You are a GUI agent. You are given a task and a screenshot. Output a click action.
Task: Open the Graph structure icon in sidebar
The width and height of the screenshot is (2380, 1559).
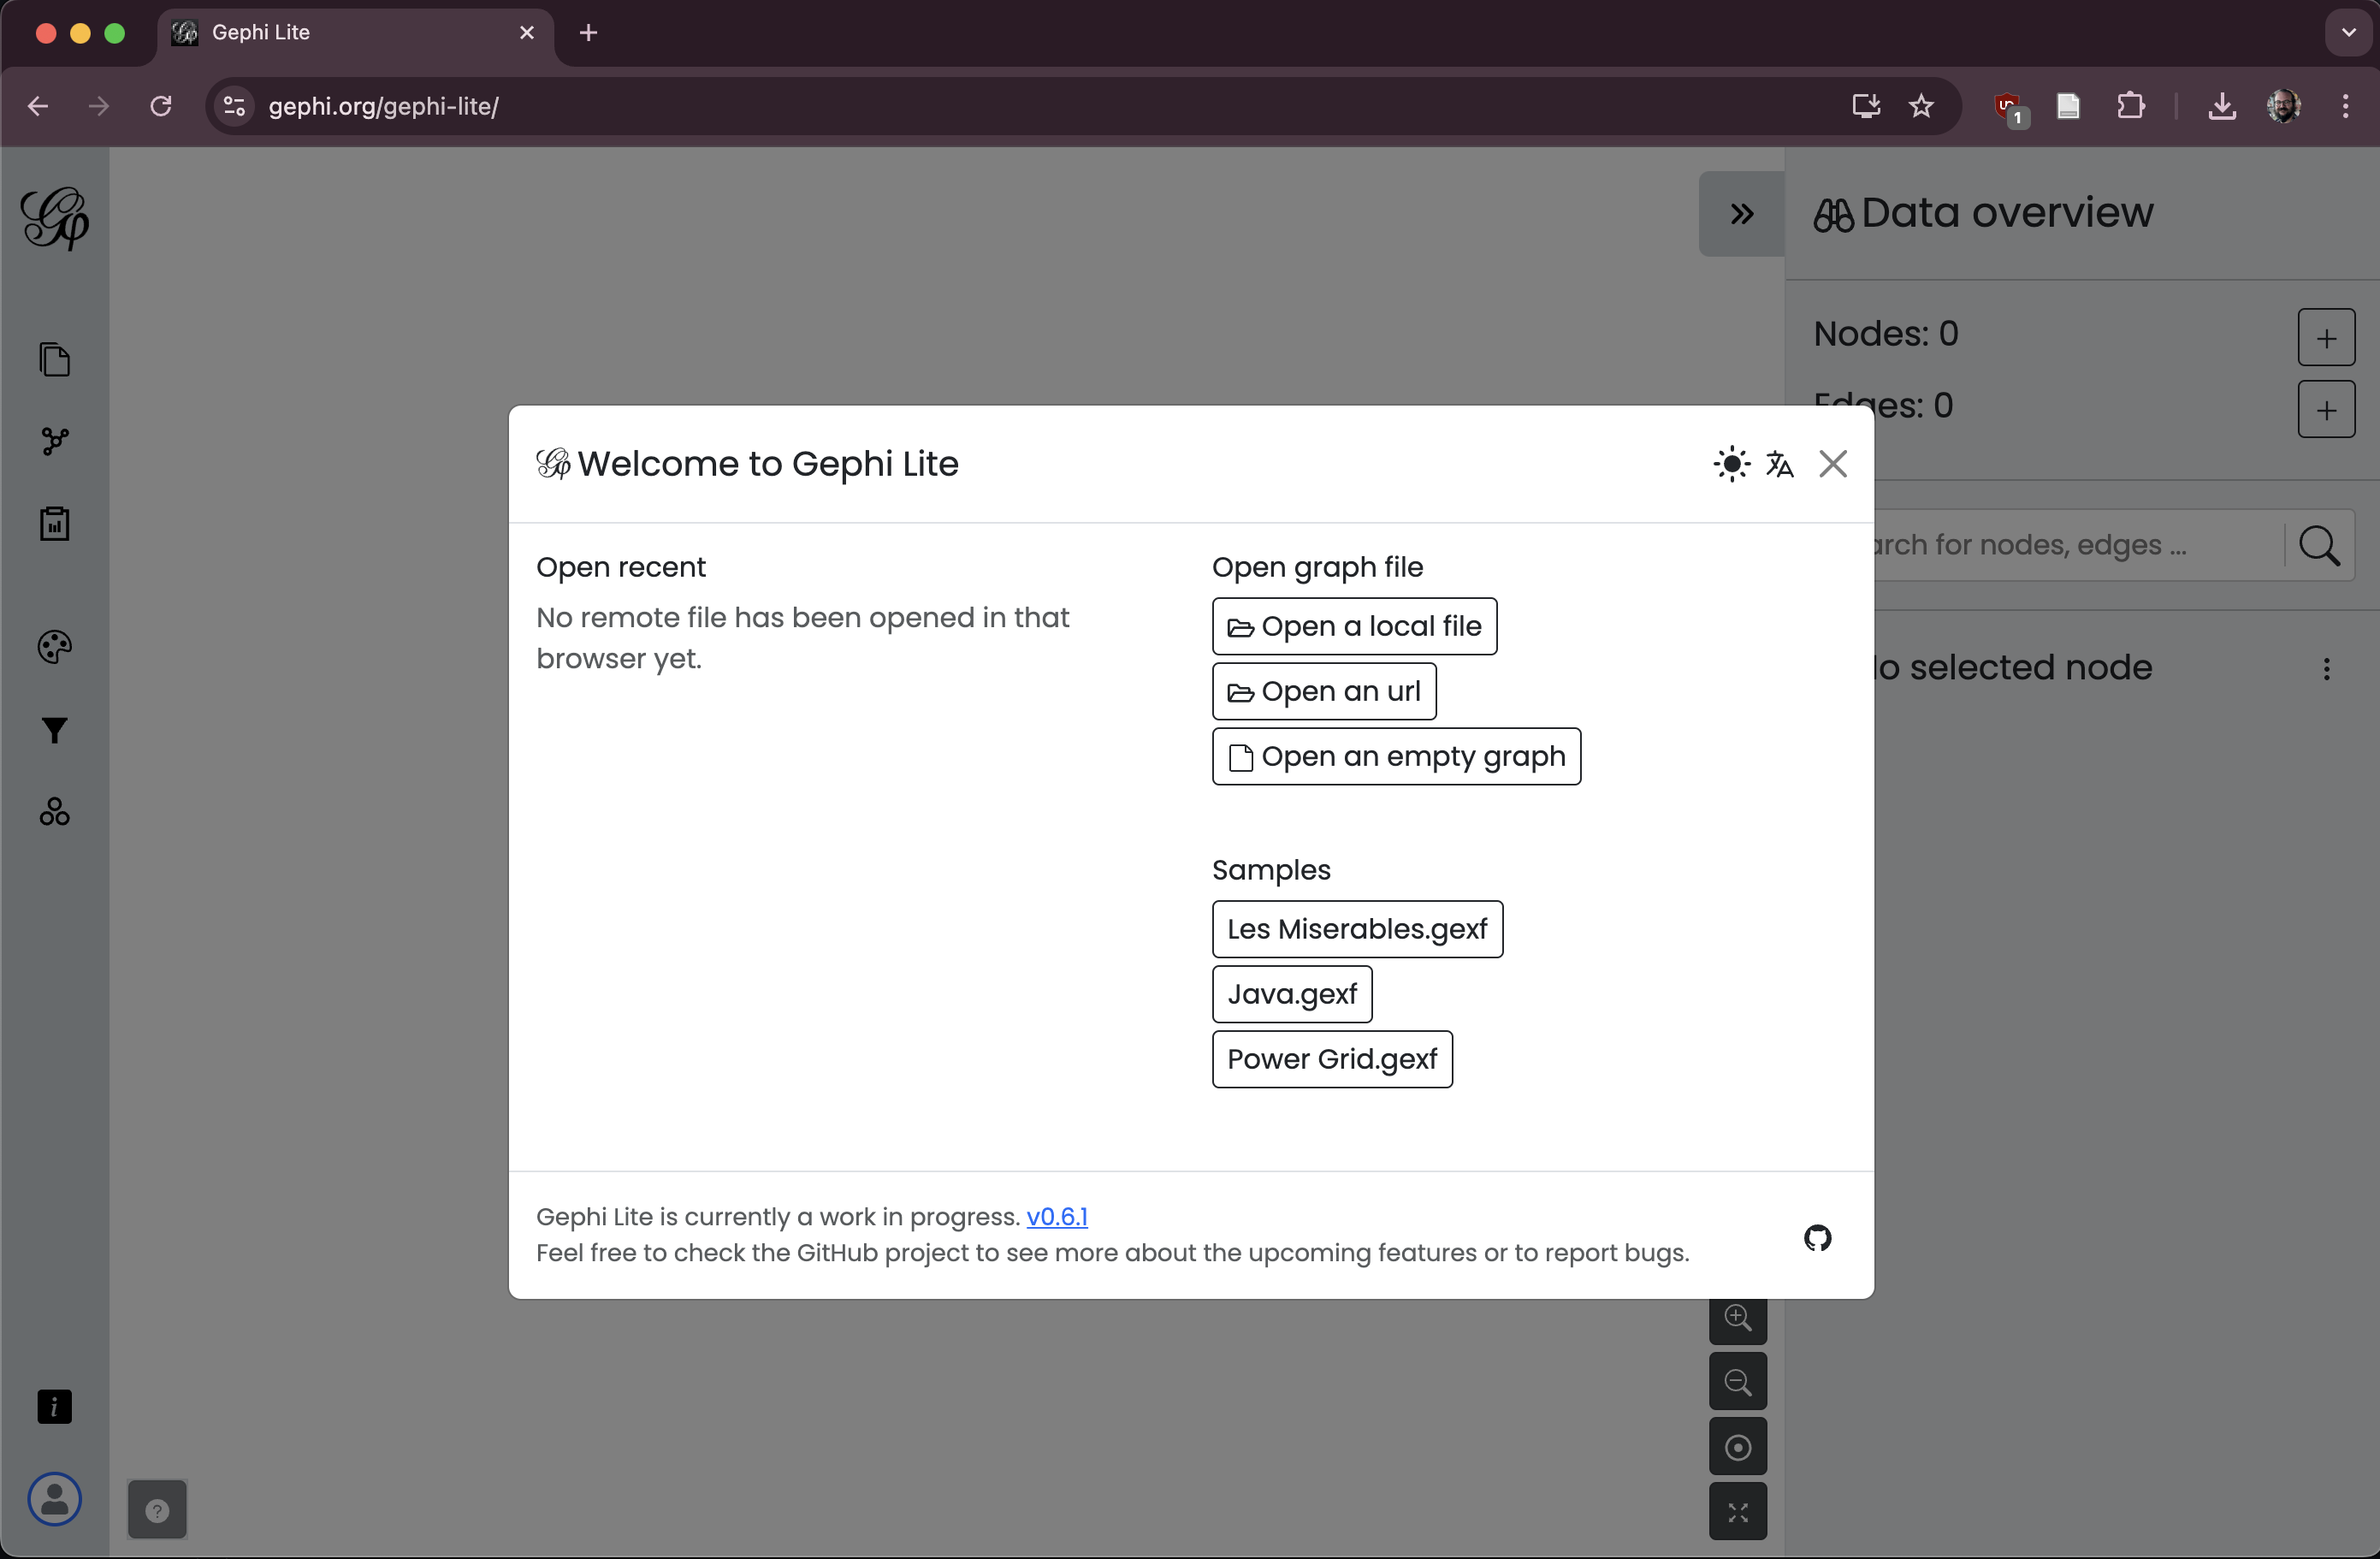pos(55,441)
